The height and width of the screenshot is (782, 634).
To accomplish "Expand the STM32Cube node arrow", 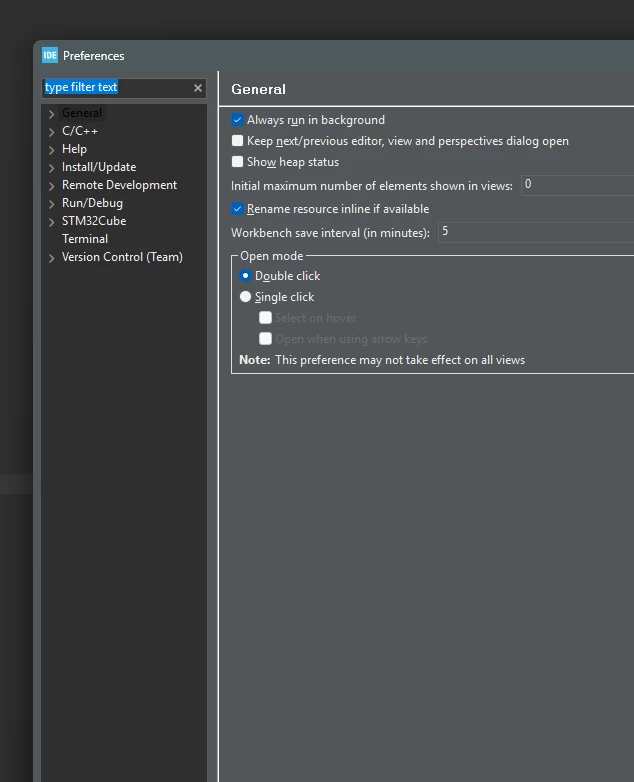I will click(x=51, y=222).
